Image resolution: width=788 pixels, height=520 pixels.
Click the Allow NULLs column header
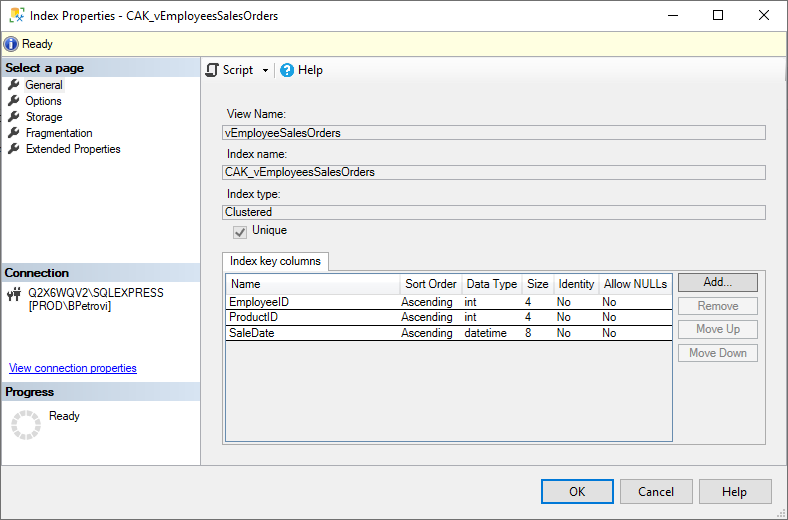[x=635, y=284]
